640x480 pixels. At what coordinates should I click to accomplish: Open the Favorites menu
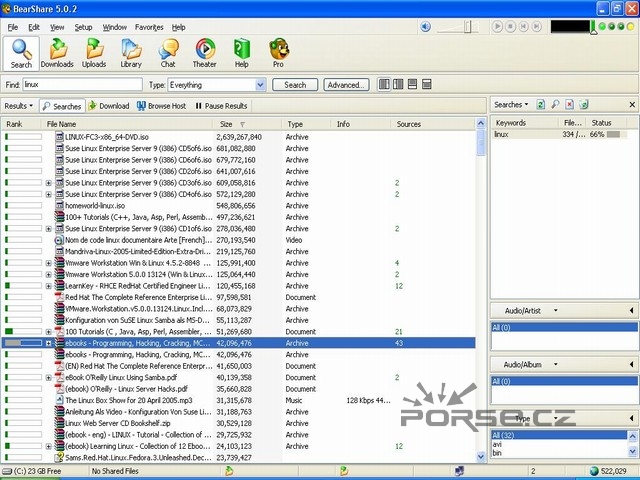(149, 27)
